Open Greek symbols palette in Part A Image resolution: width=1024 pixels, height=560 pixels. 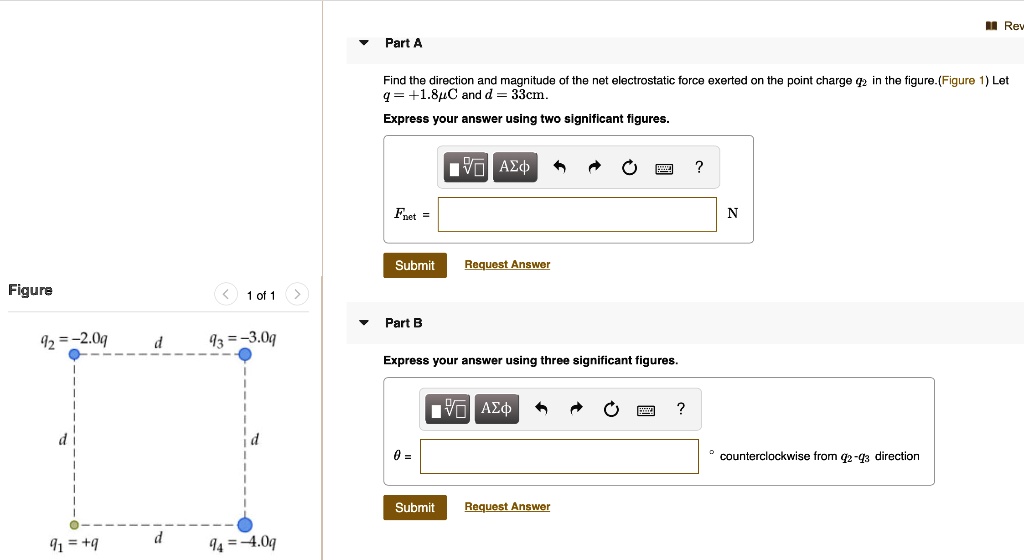pyautogui.click(x=515, y=167)
